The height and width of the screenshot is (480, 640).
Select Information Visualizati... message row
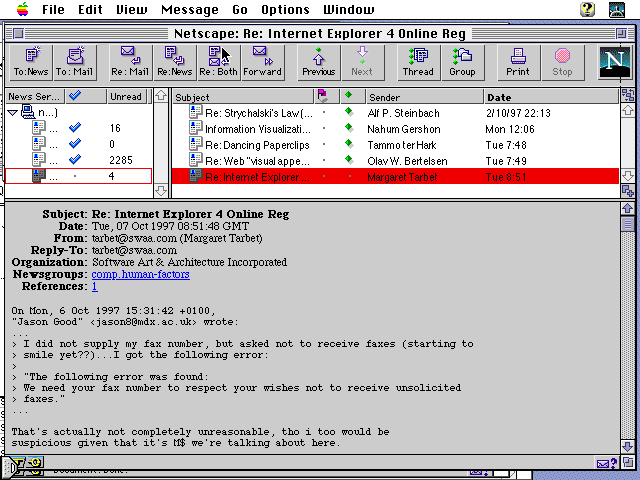395,129
